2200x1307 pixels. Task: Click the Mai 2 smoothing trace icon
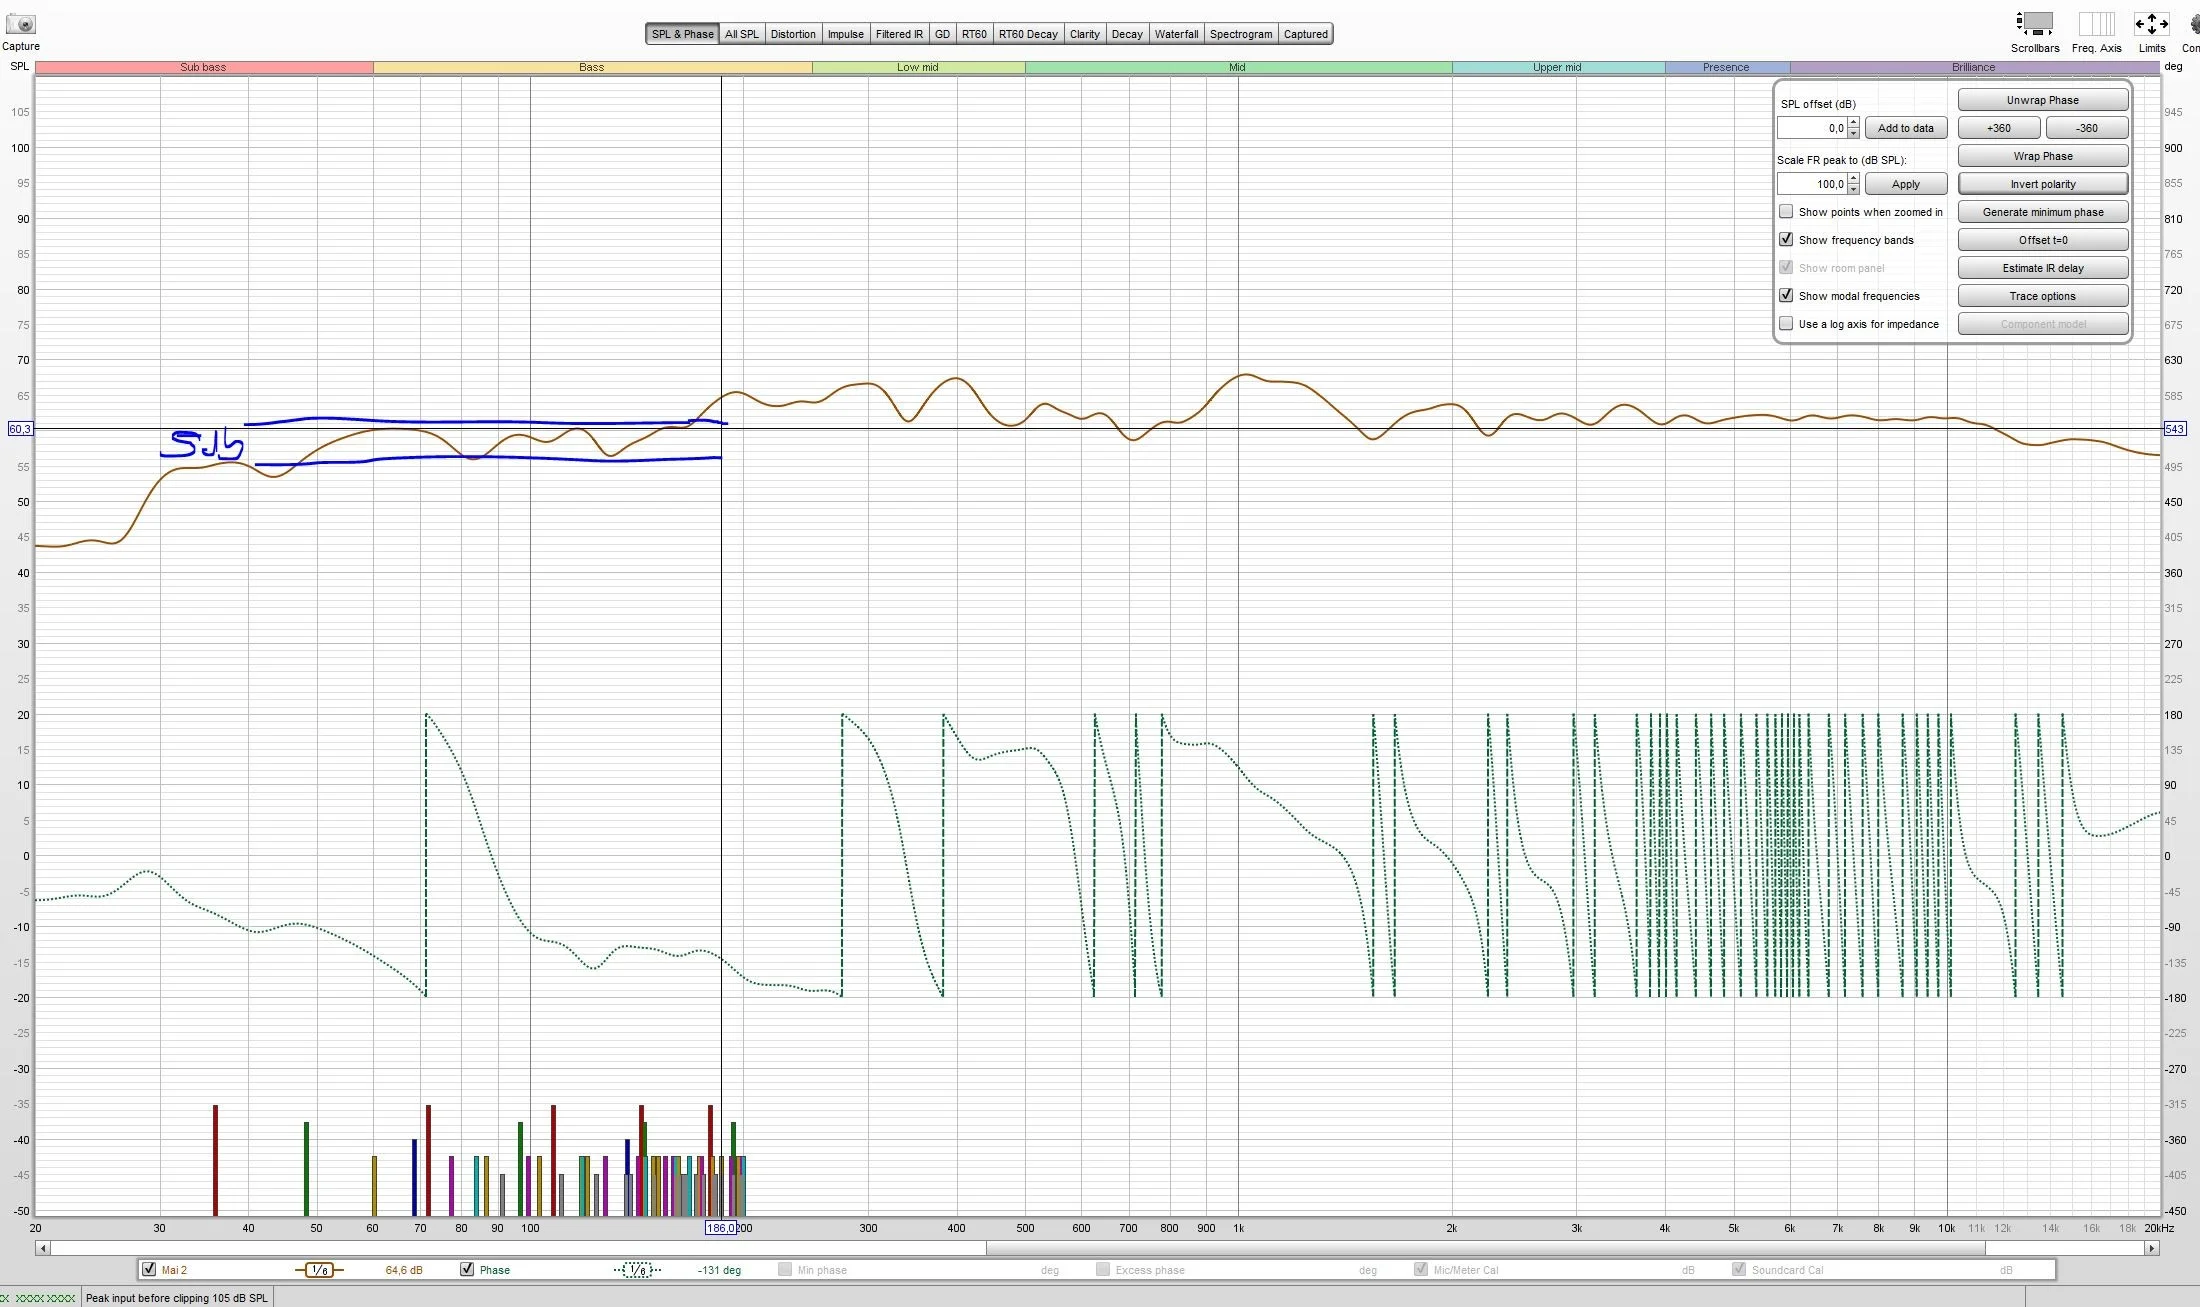[319, 1270]
